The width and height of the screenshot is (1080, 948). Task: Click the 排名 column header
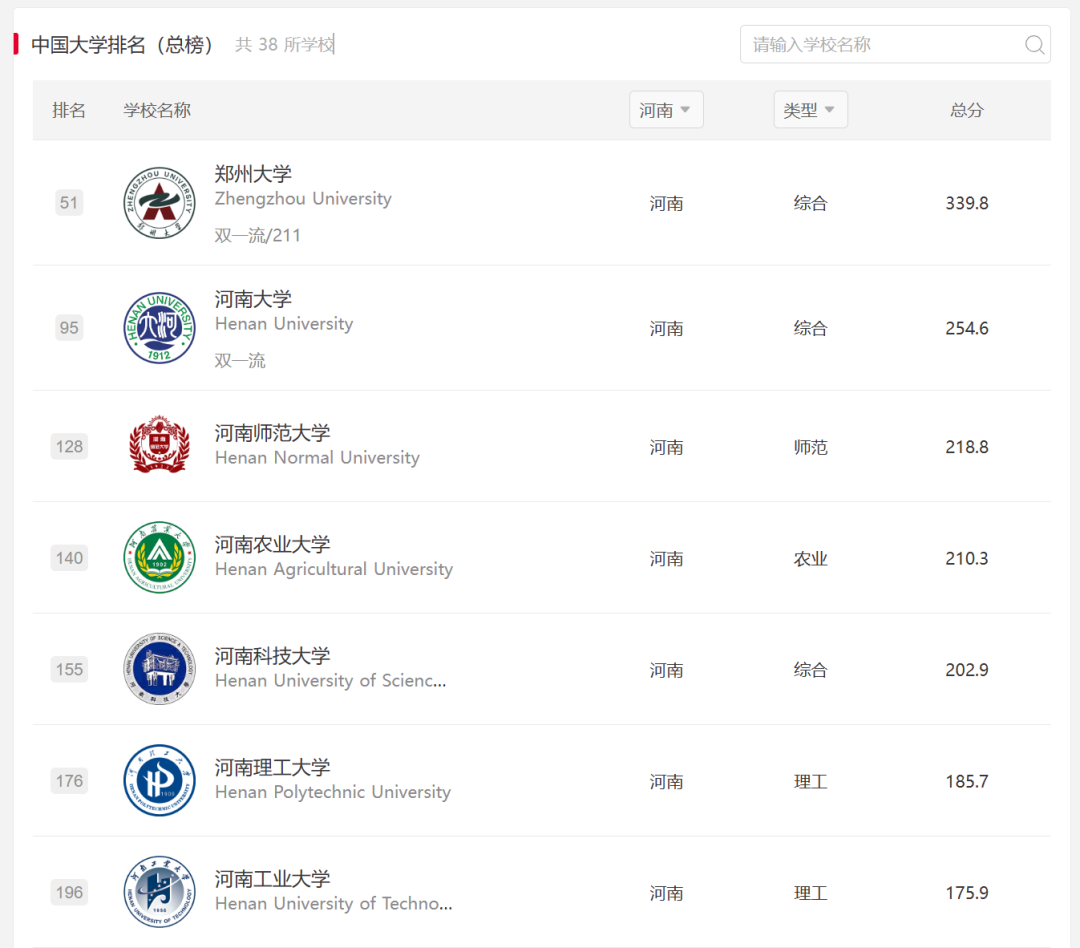[69, 110]
